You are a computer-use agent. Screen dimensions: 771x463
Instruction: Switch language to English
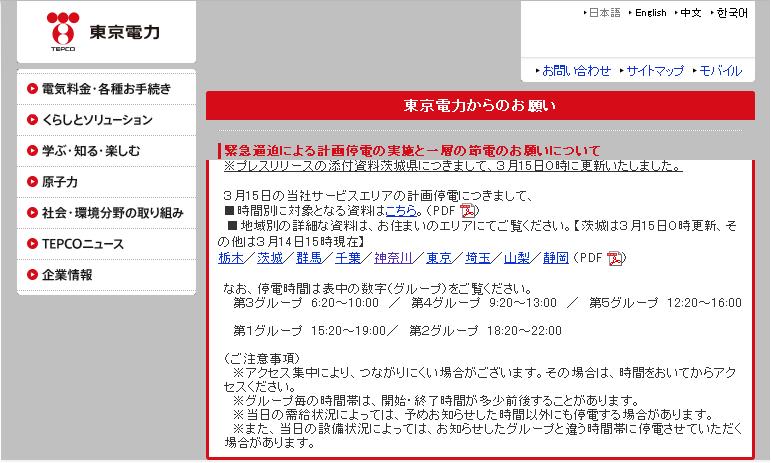click(x=651, y=13)
